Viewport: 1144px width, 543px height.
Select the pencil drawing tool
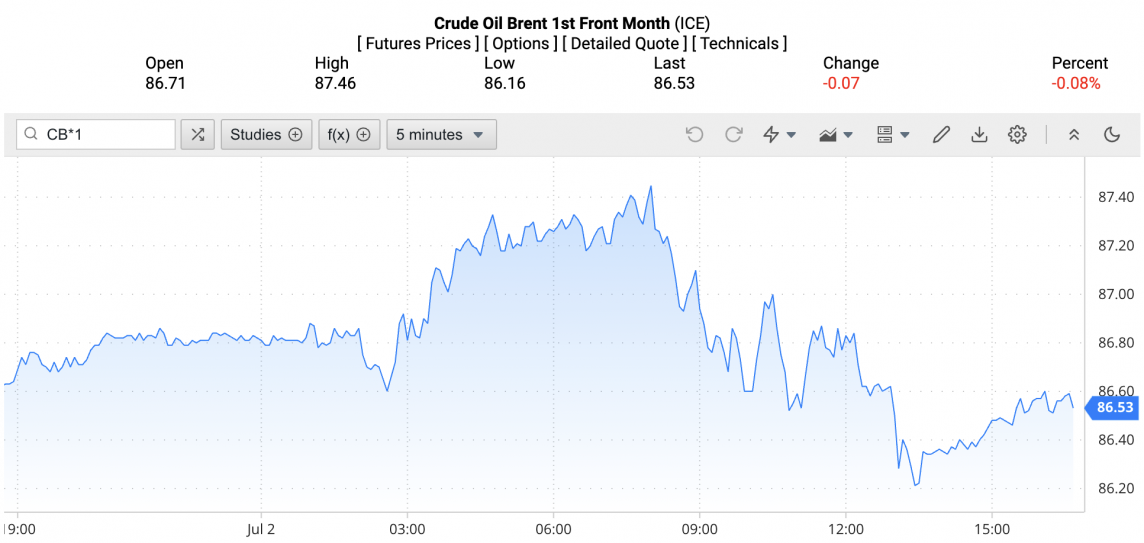[x=940, y=135]
